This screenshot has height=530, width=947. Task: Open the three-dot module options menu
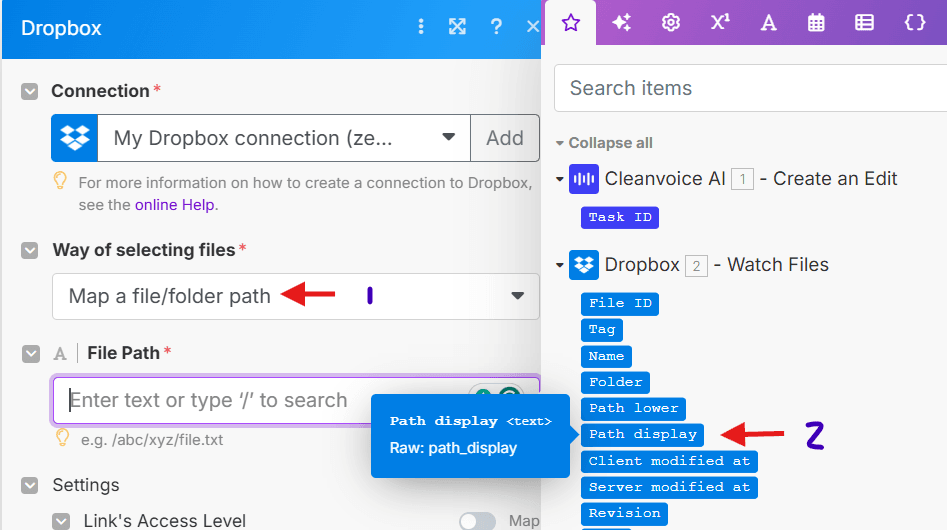coord(421,27)
